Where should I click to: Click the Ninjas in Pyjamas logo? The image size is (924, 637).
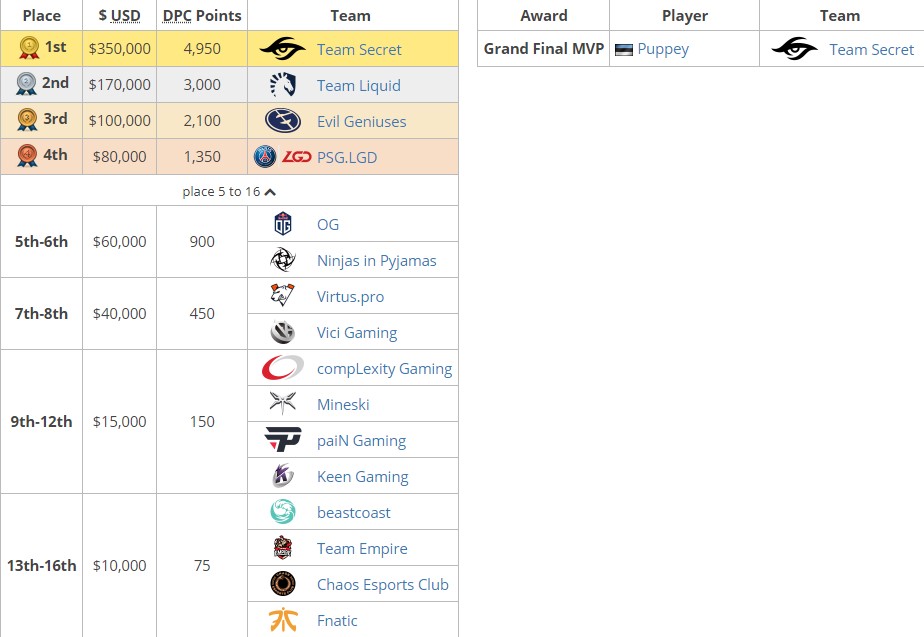(x=283, y=260)
